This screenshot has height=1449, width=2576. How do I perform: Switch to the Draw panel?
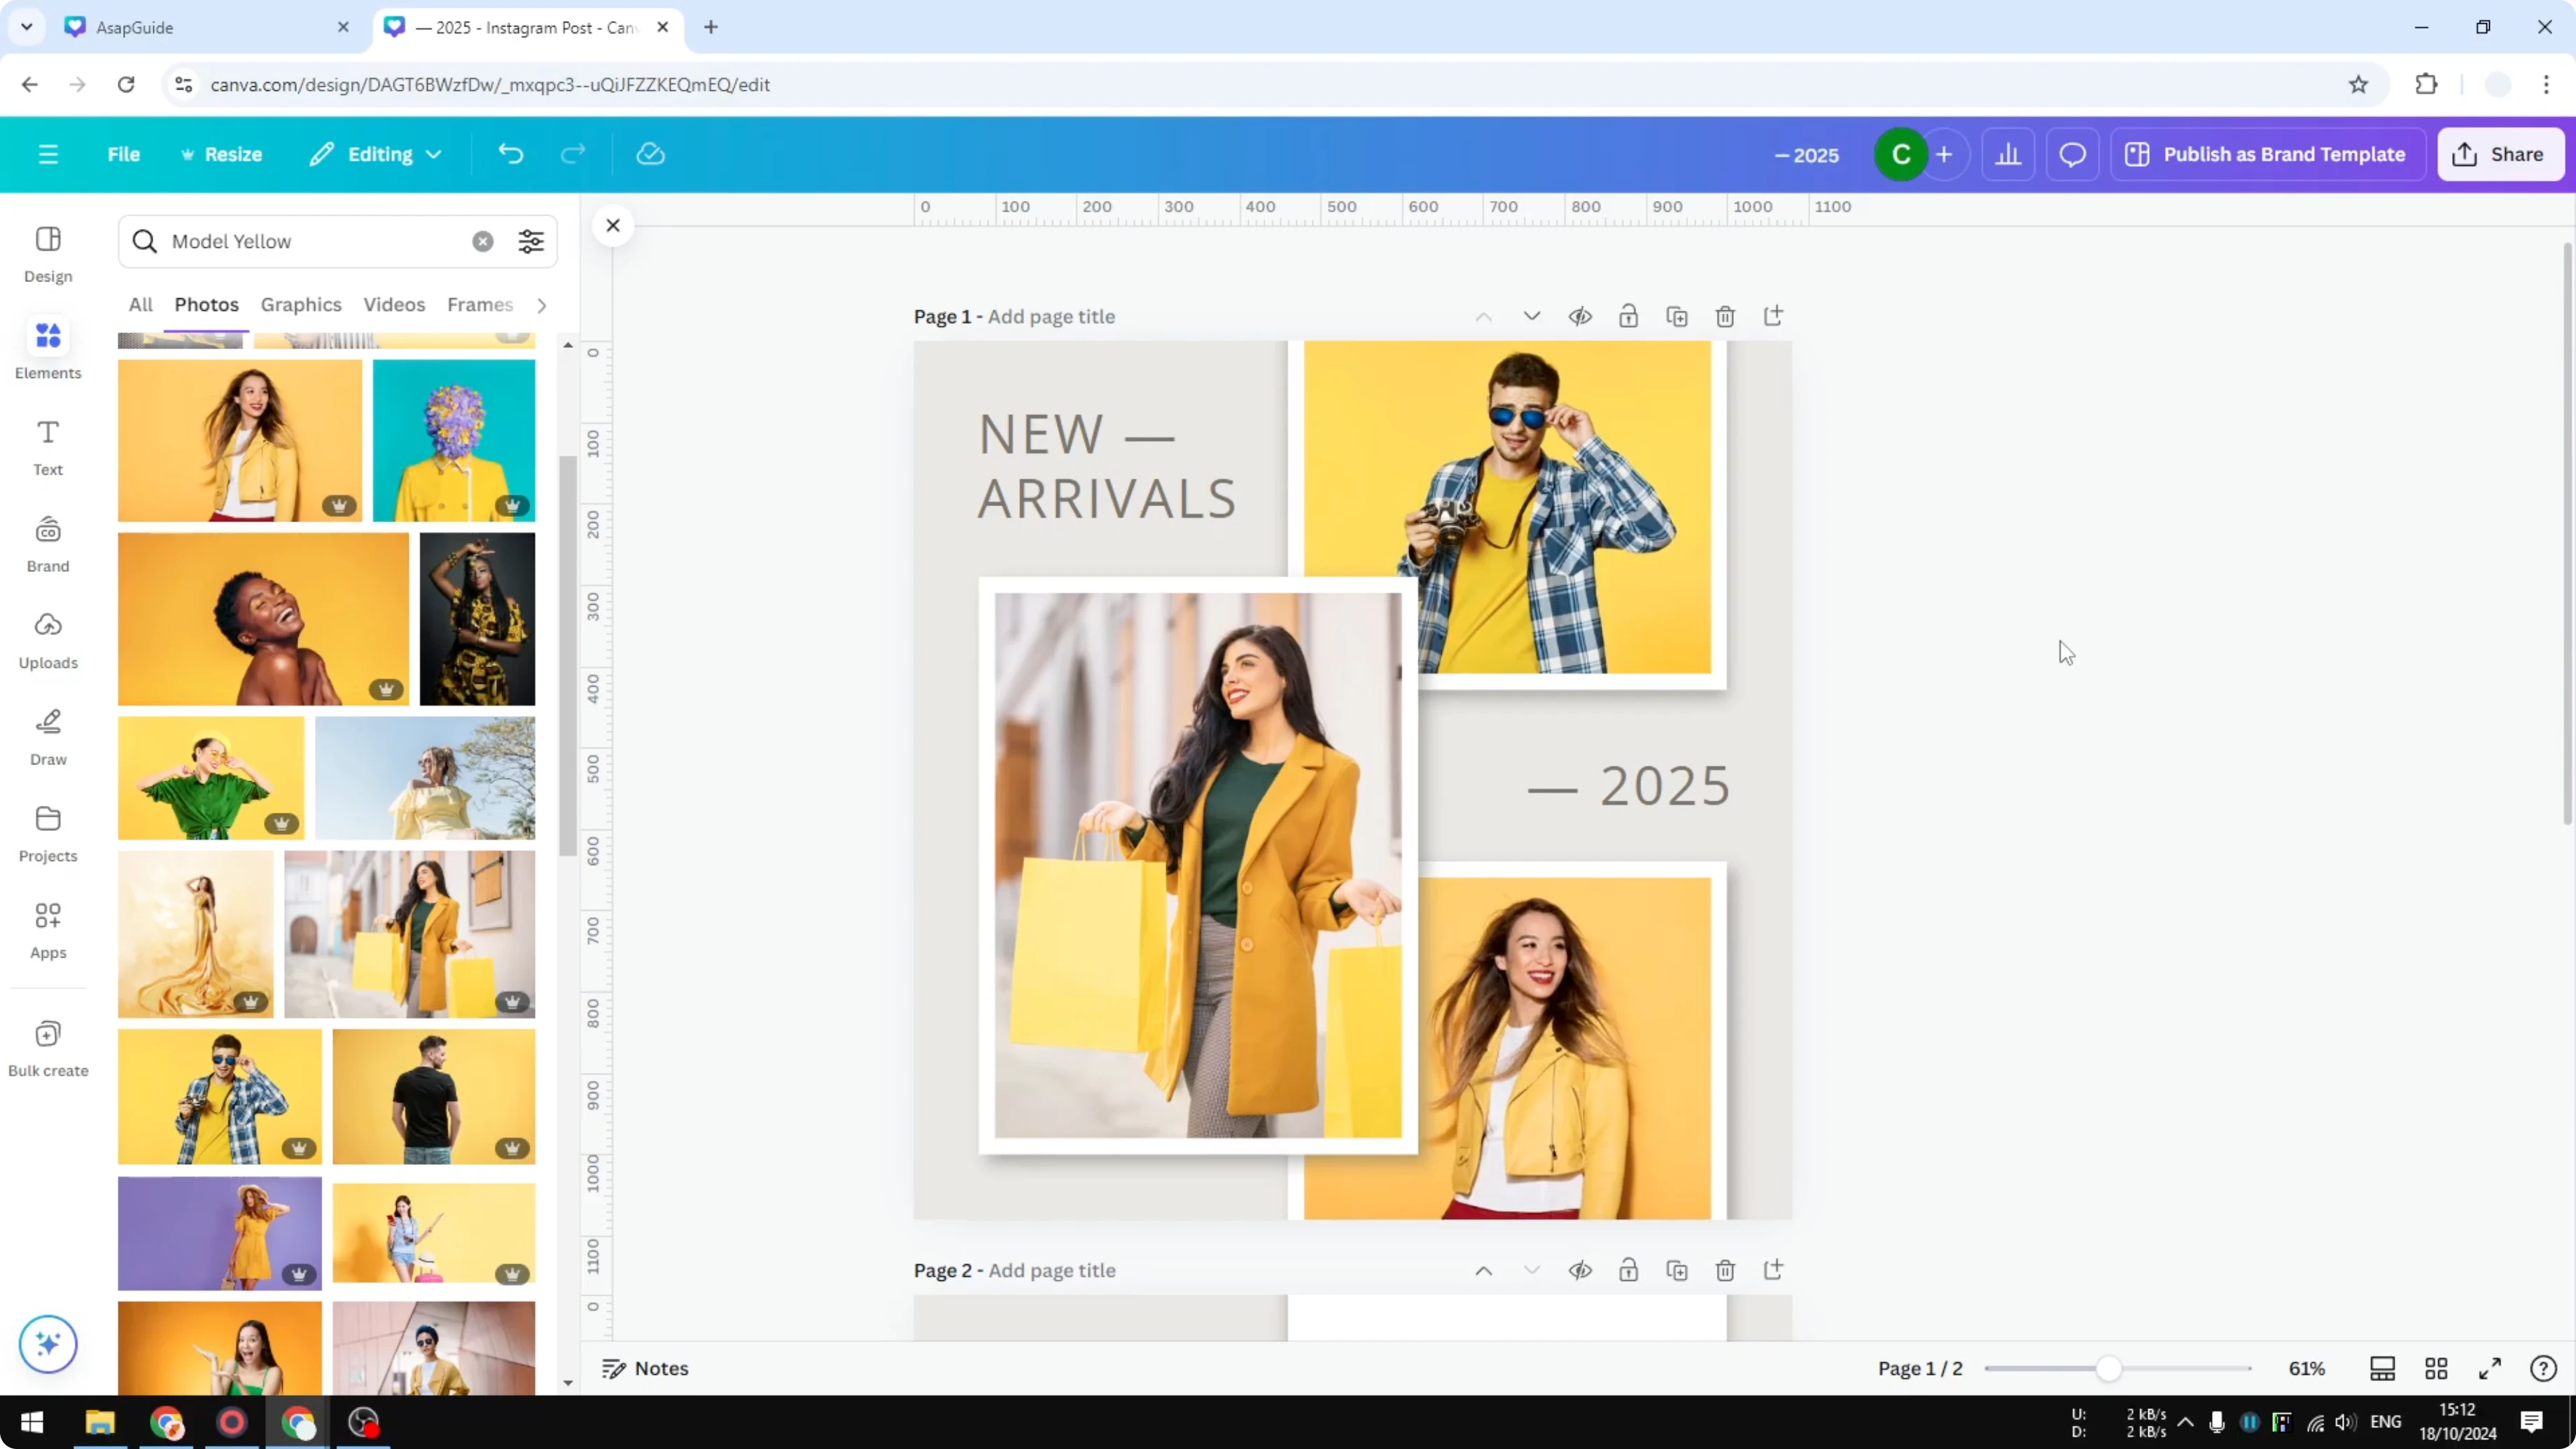[x=47, y=737]
